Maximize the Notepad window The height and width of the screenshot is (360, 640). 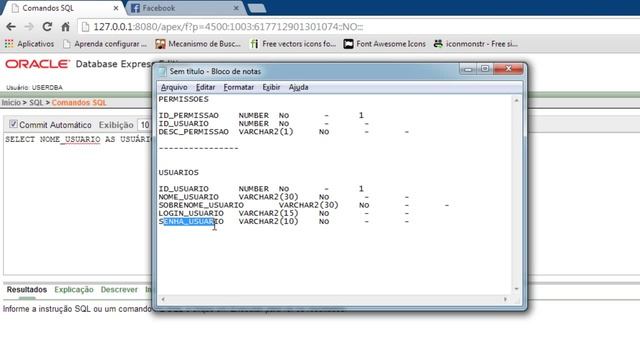pyautogui.click(x=485, y=69)
